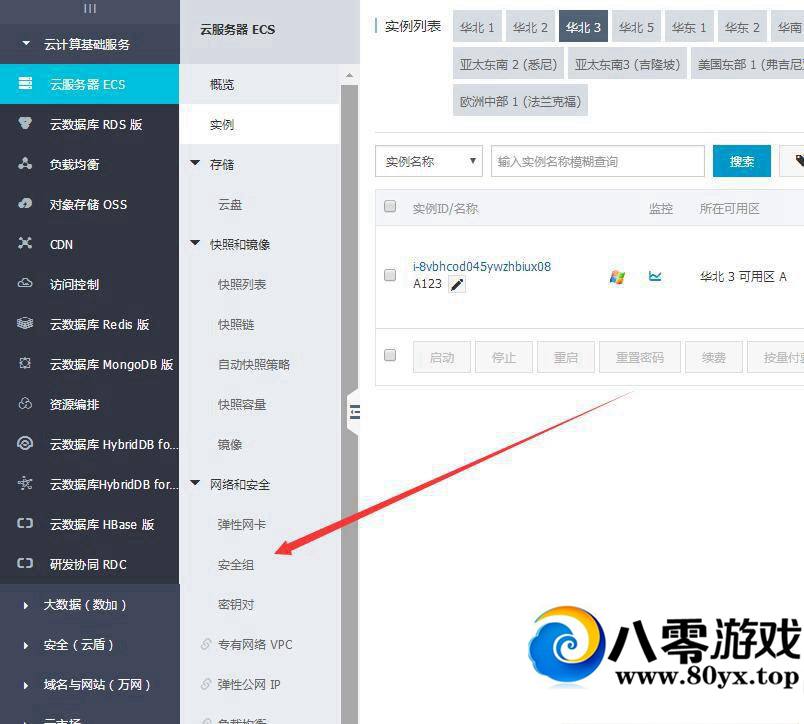This screenshot has height=724, width=804.
Task: Click the 启动 button
Action: tap(441, 357)
